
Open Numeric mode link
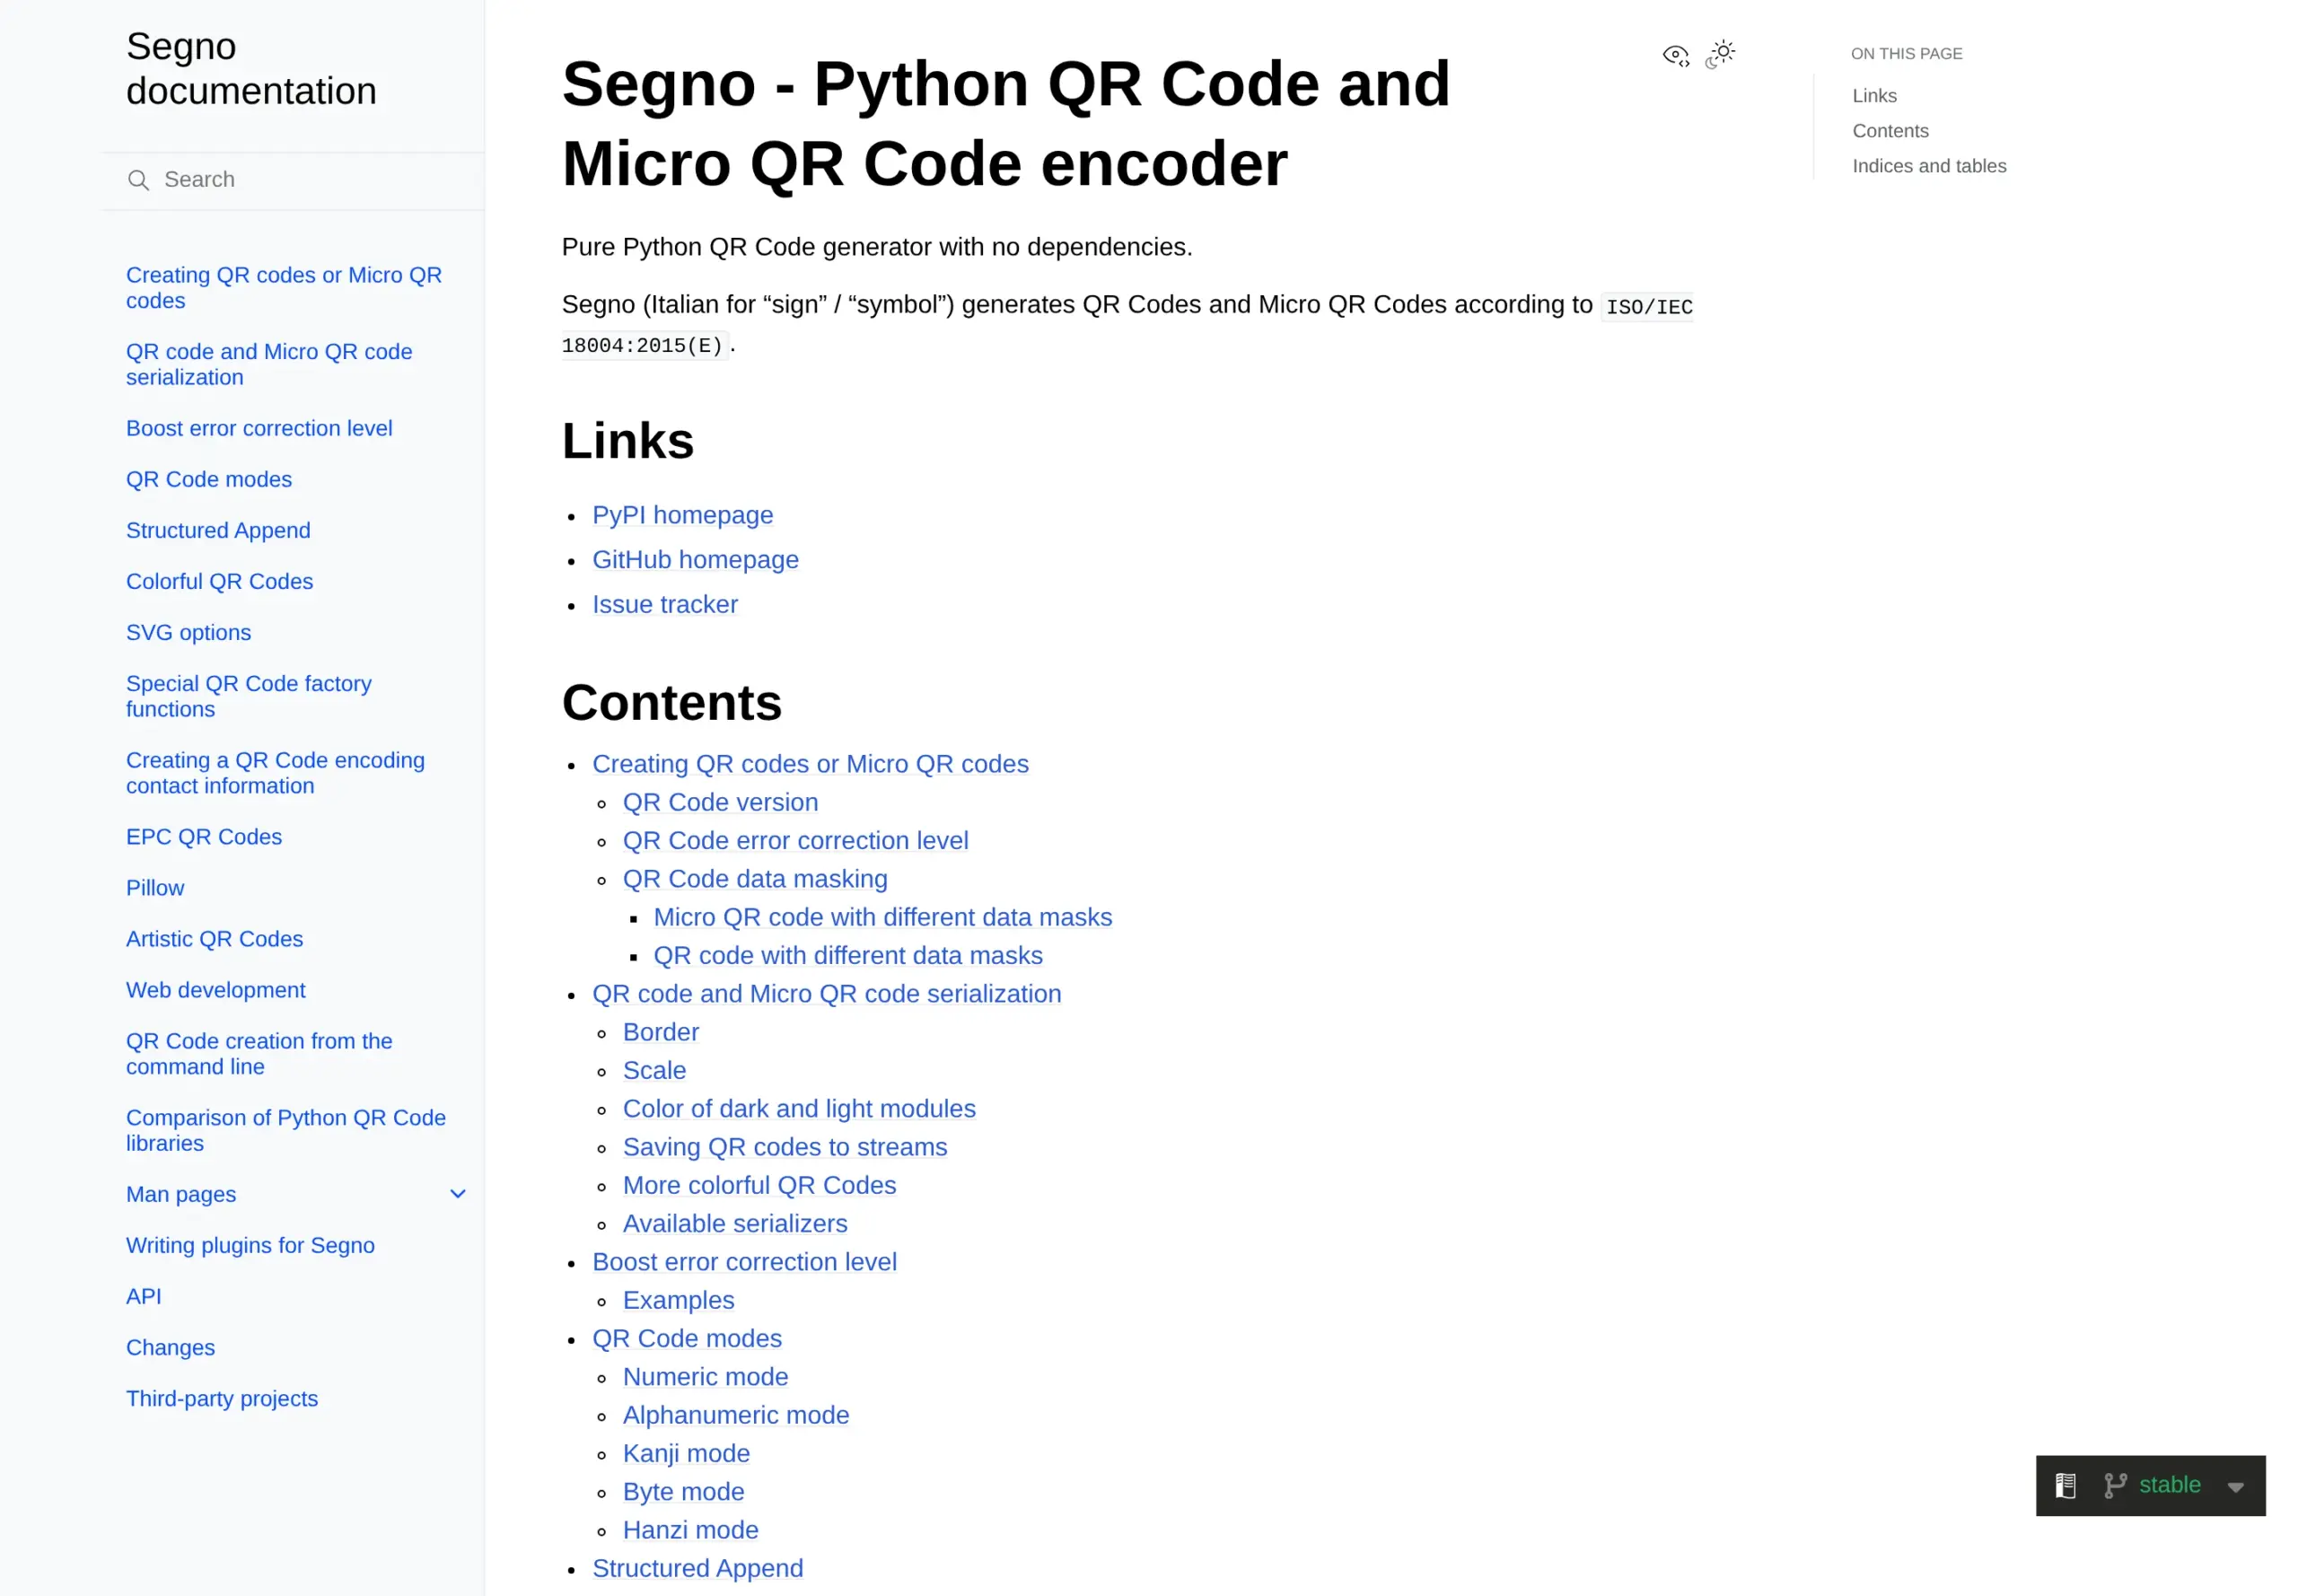point(705,1376)
